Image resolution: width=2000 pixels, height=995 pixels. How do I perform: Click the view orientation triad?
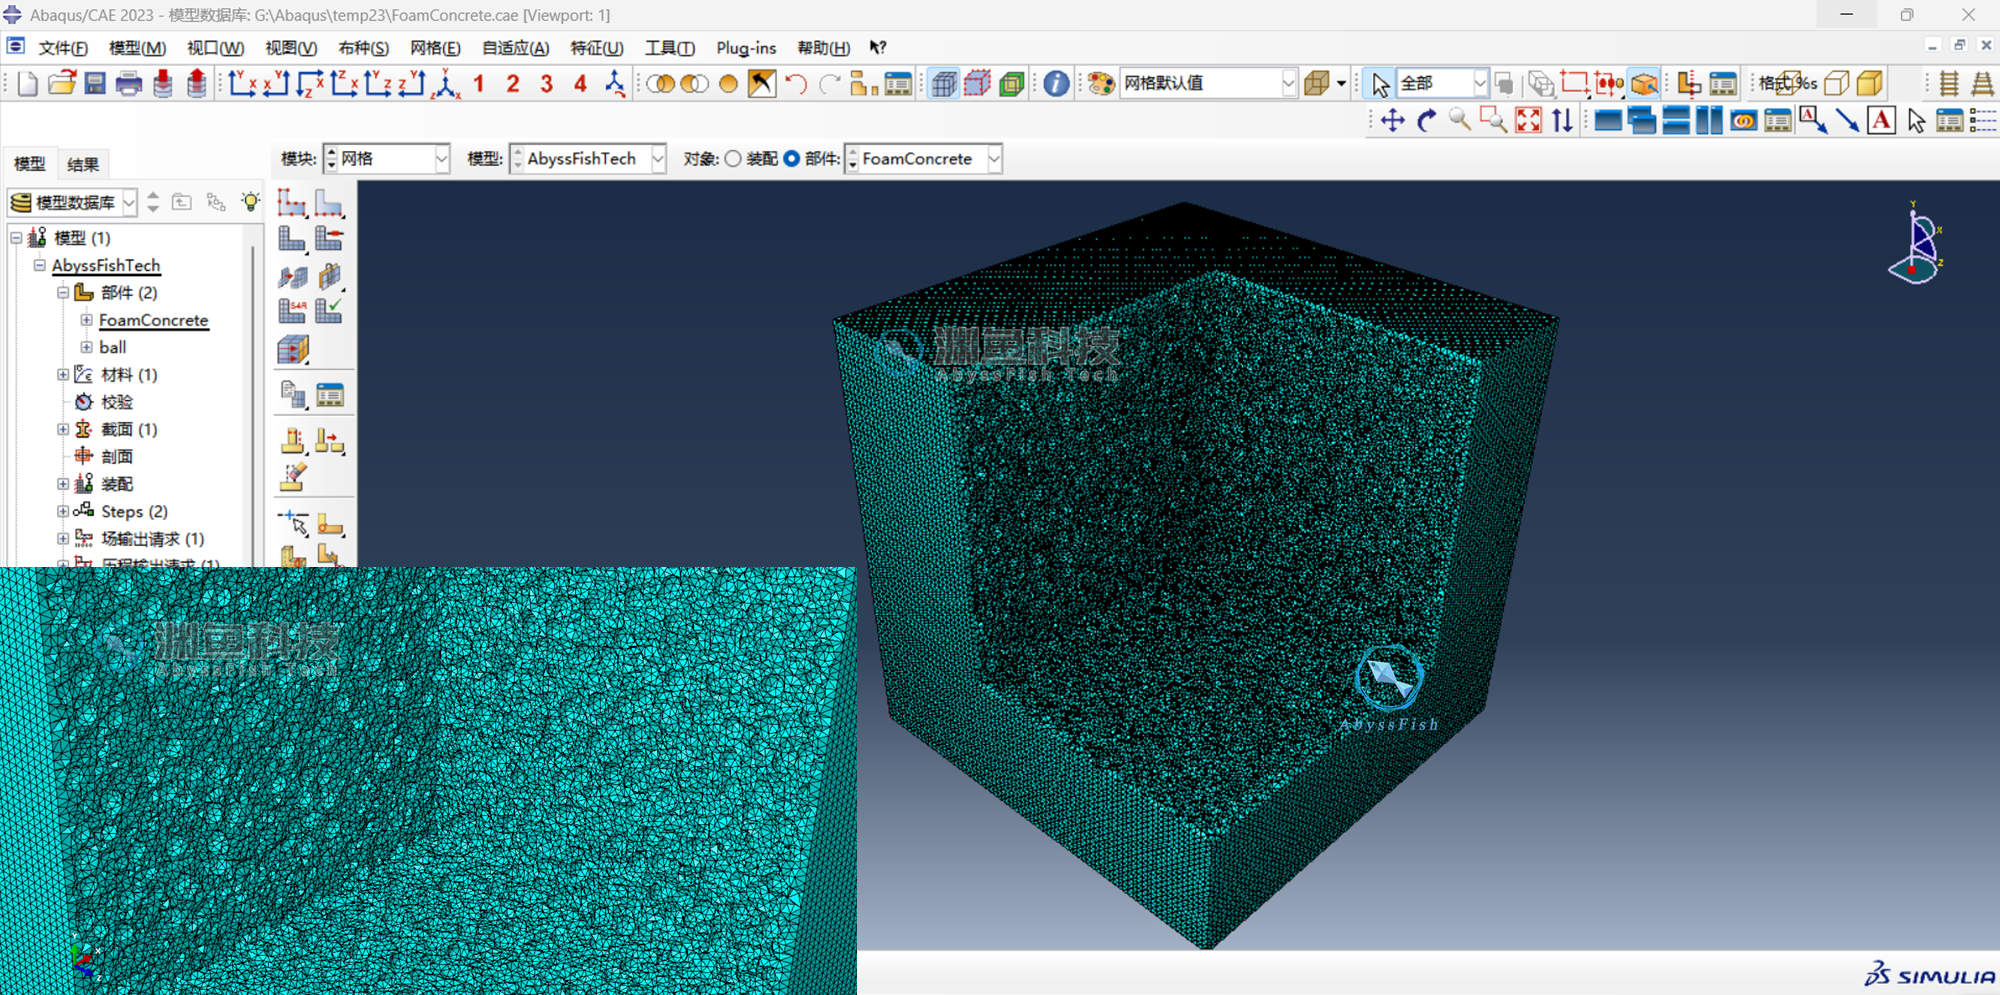1915,243
